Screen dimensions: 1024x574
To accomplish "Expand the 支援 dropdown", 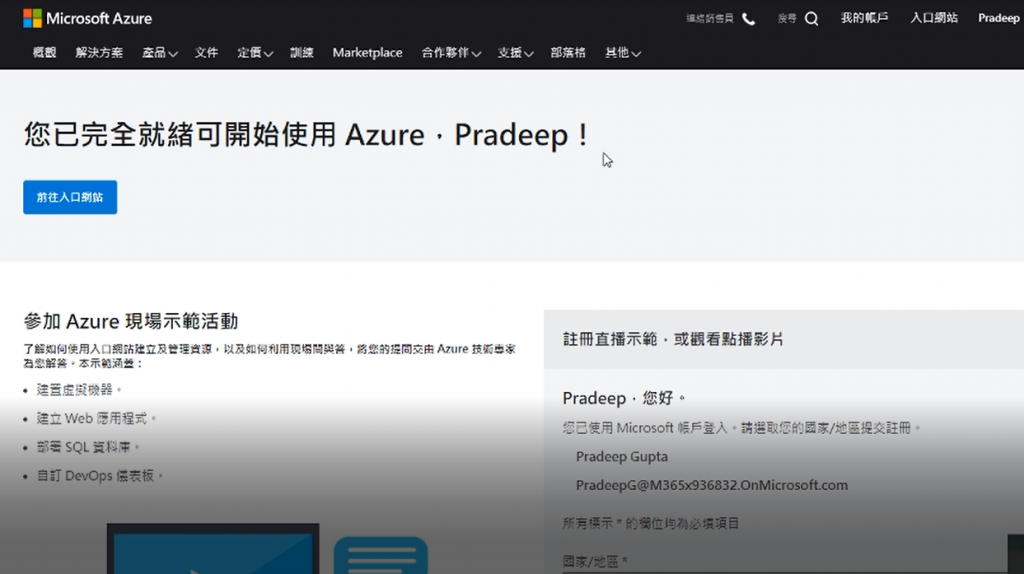I will pyautogui.click(x=515, y=53).
